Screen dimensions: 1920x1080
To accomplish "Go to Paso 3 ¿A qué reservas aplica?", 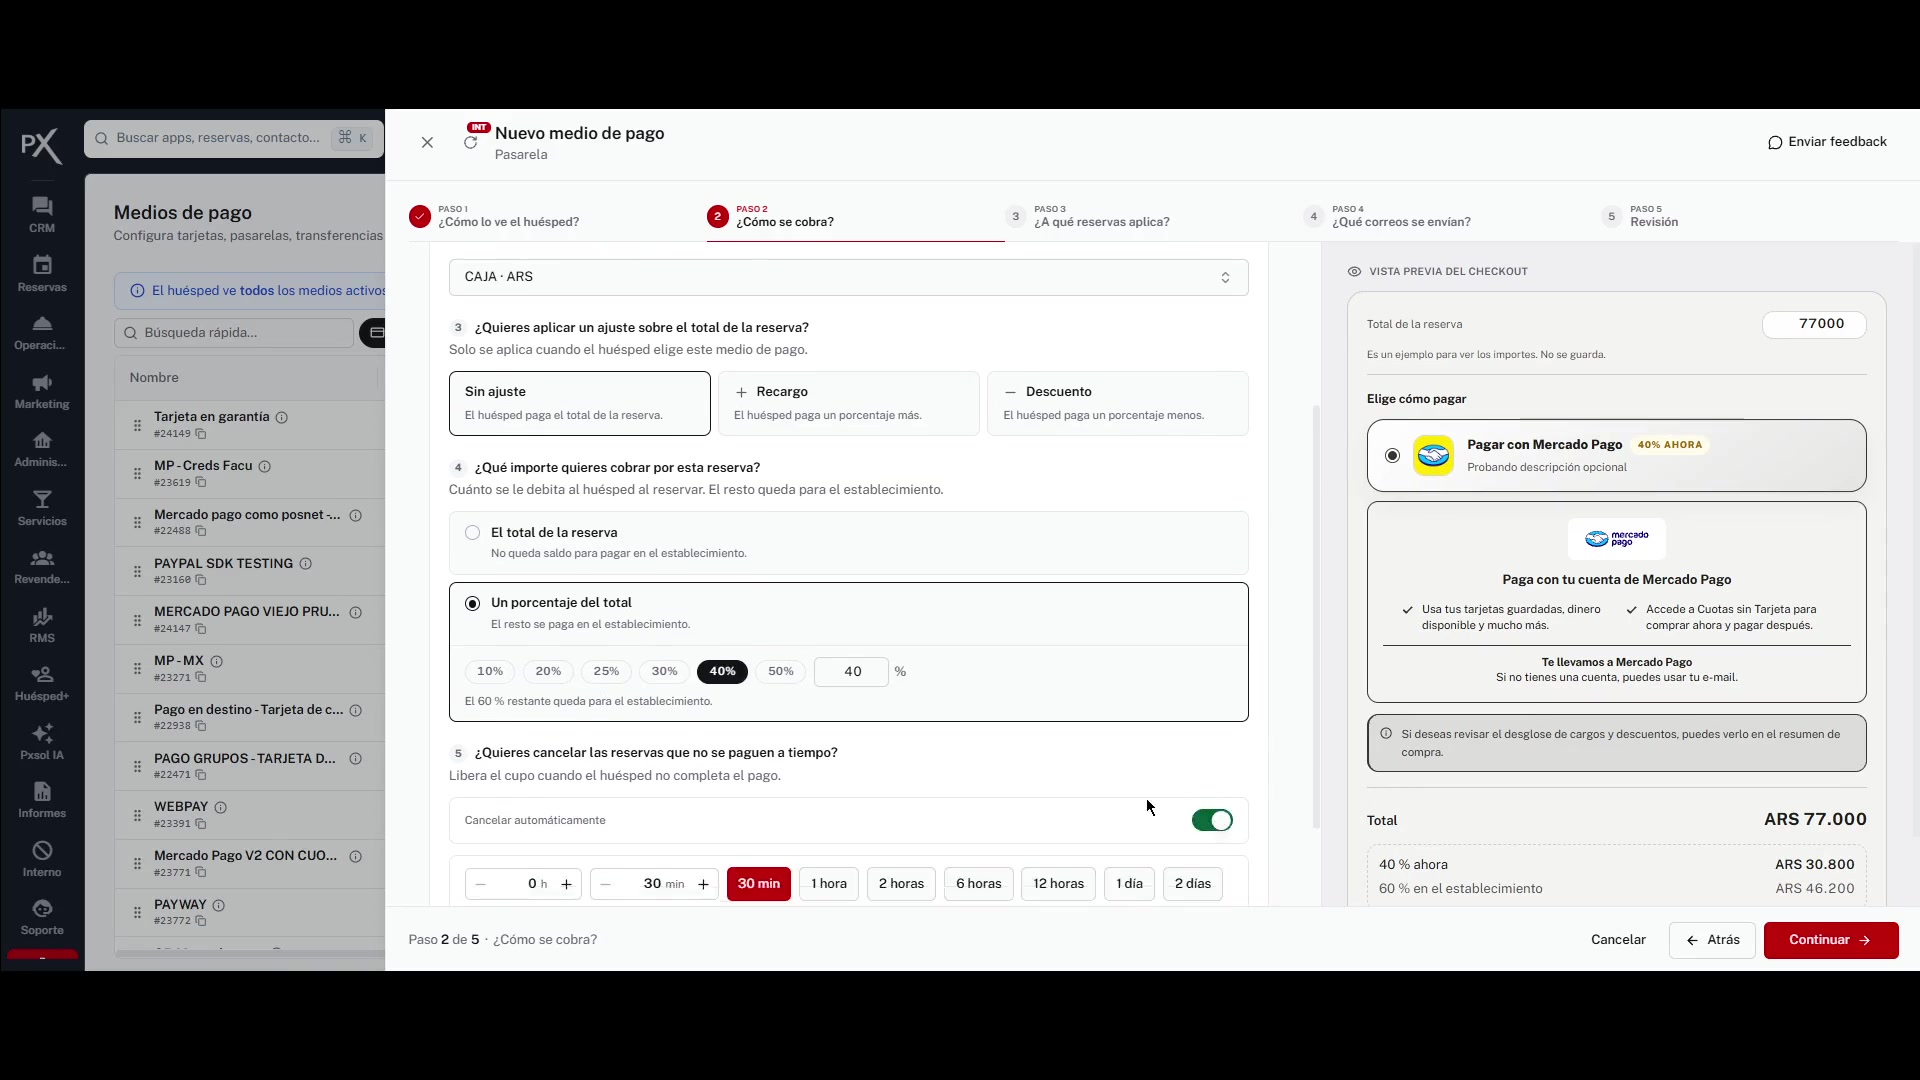I will coord(1100,216).
